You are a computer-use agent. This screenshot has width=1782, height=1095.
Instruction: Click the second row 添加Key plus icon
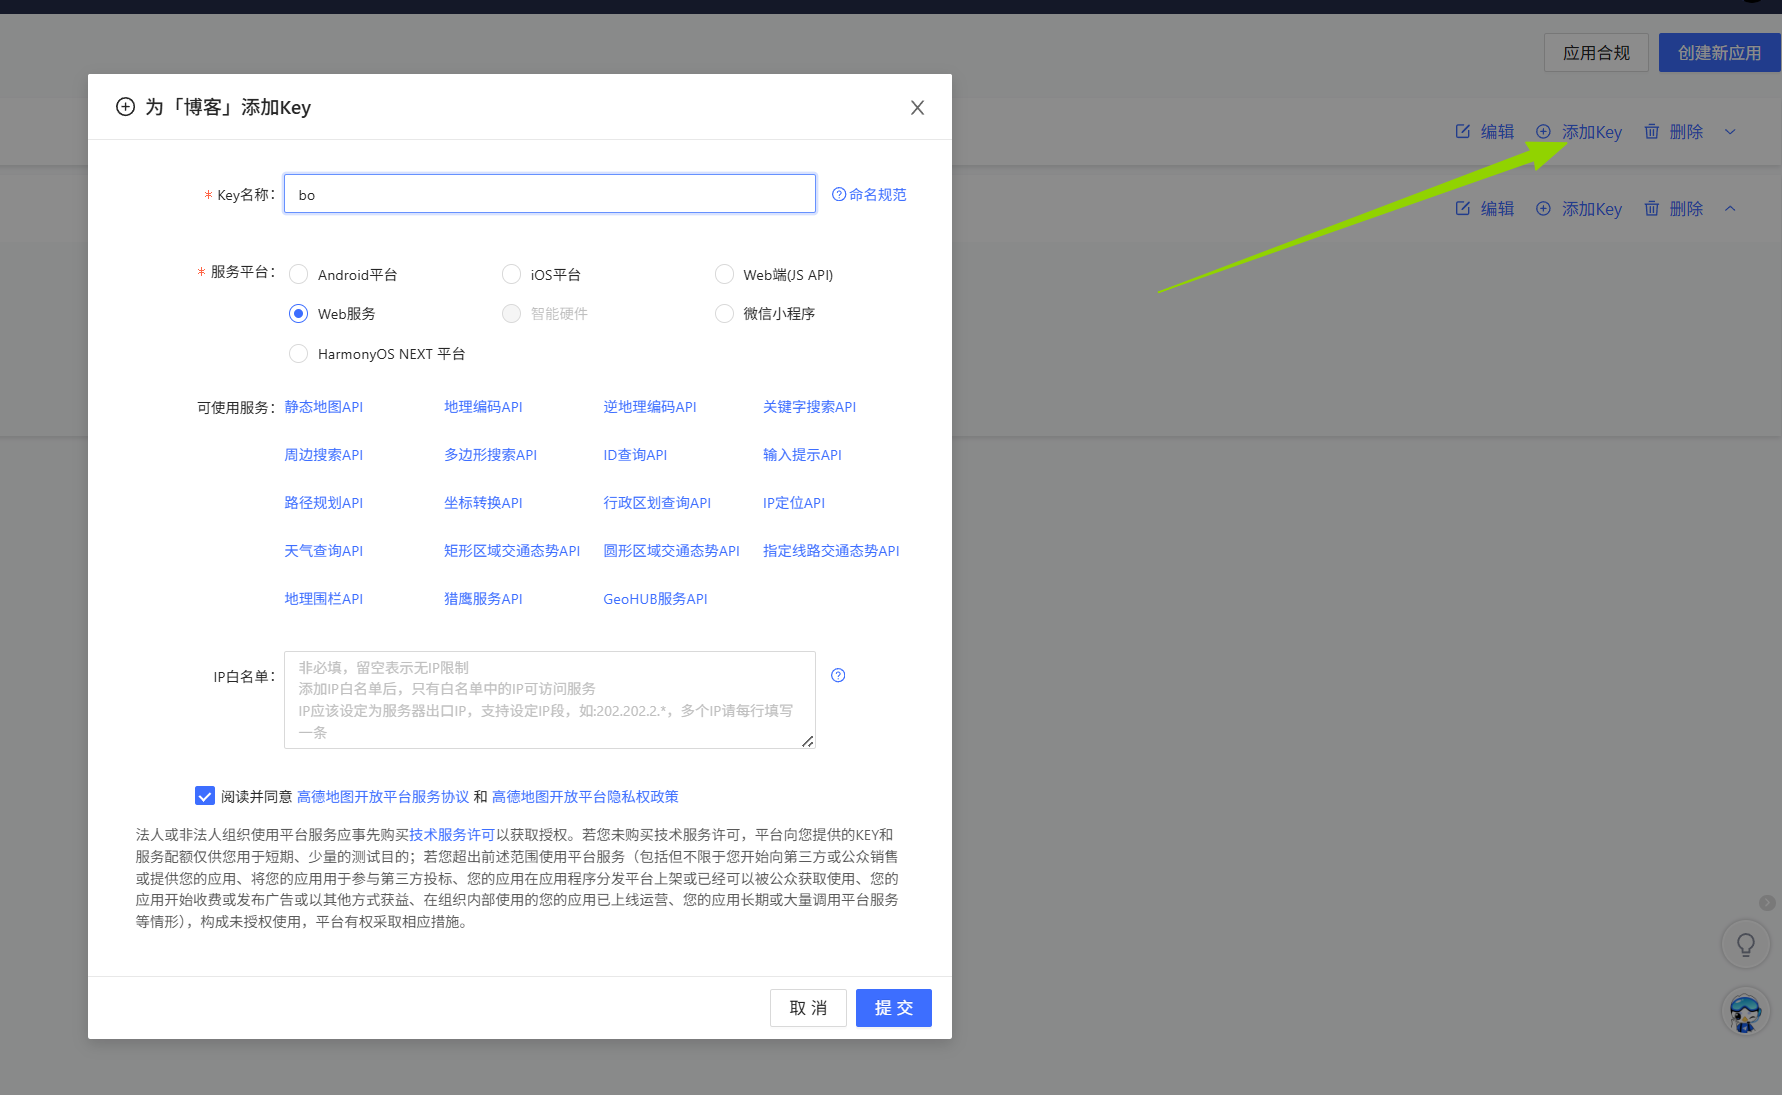(1543, 209)
